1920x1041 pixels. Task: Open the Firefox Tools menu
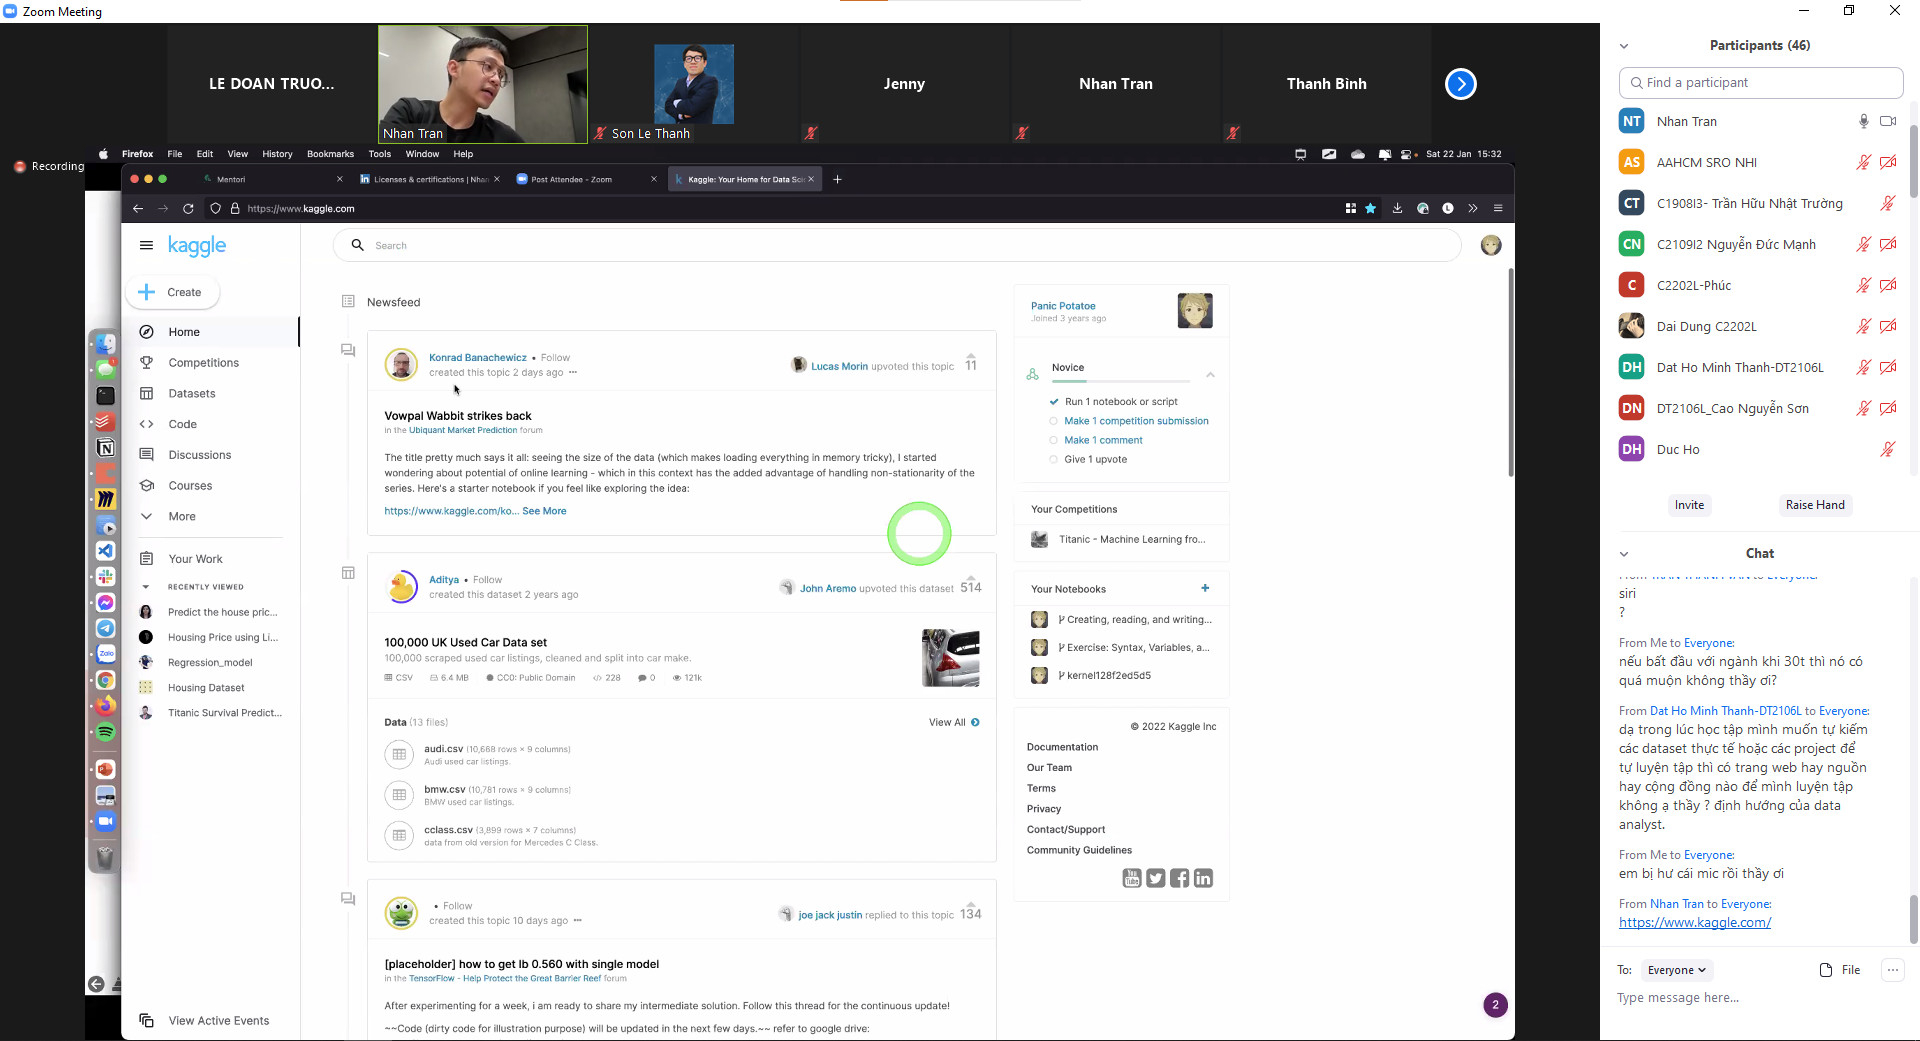[380, 154]
